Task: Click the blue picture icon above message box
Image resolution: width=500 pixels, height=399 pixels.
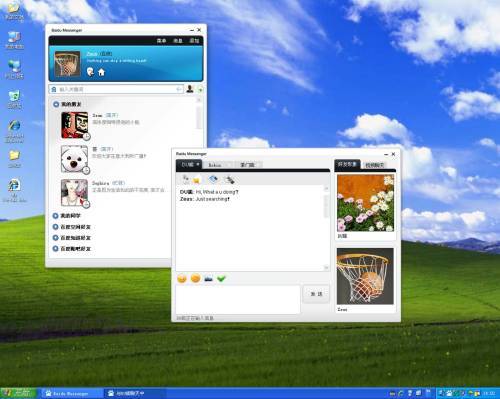Action: pyautogui.click(x=209, y=278)
